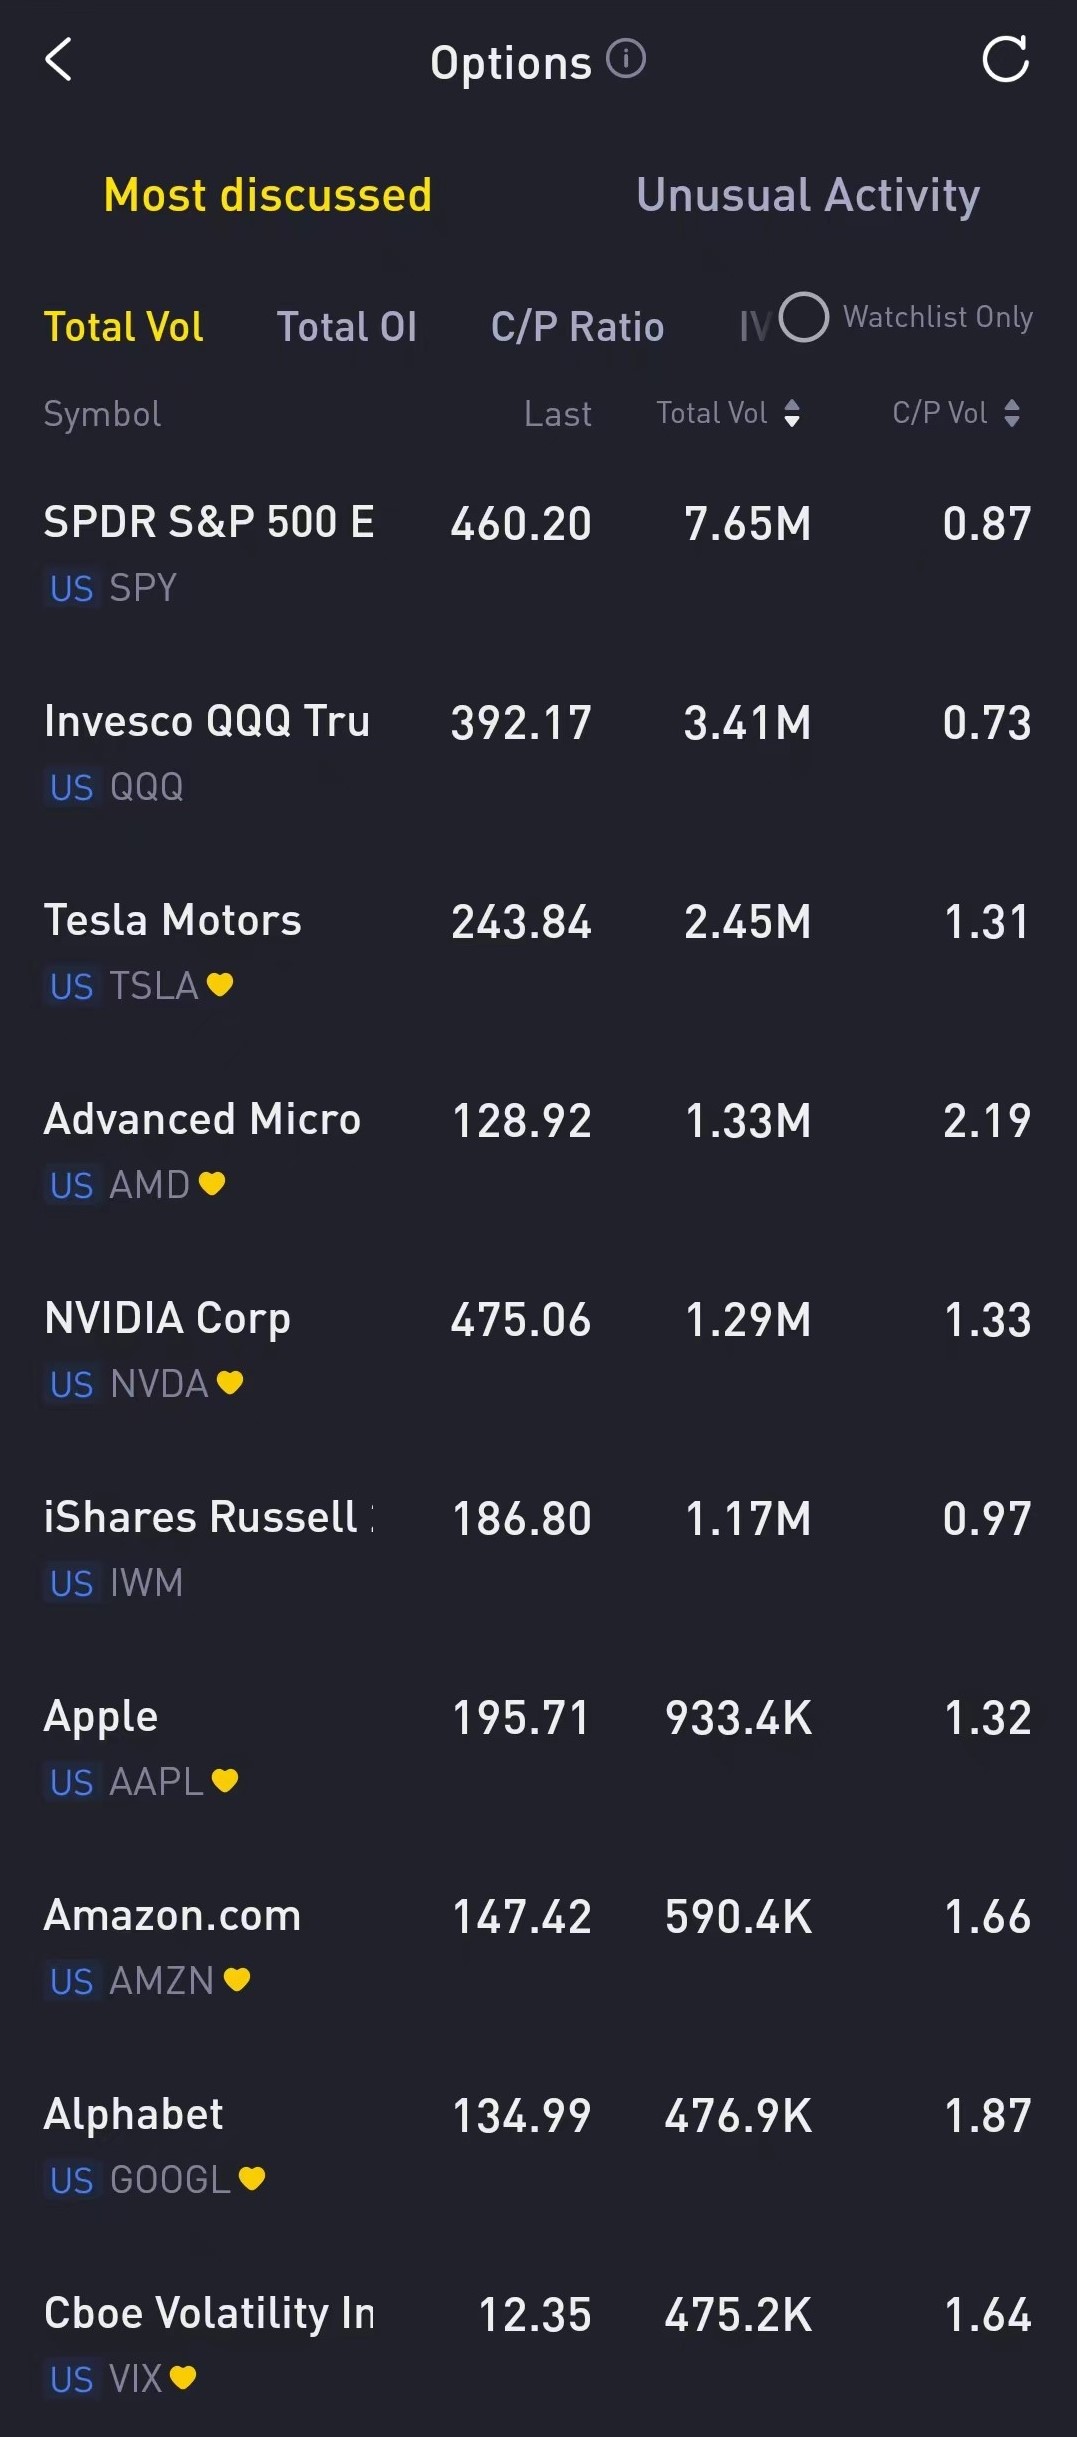Viewport: 1077px width, 2437px height.
Task: Switch to Unusual Activity tab
Action: click(x=808, y=195)
